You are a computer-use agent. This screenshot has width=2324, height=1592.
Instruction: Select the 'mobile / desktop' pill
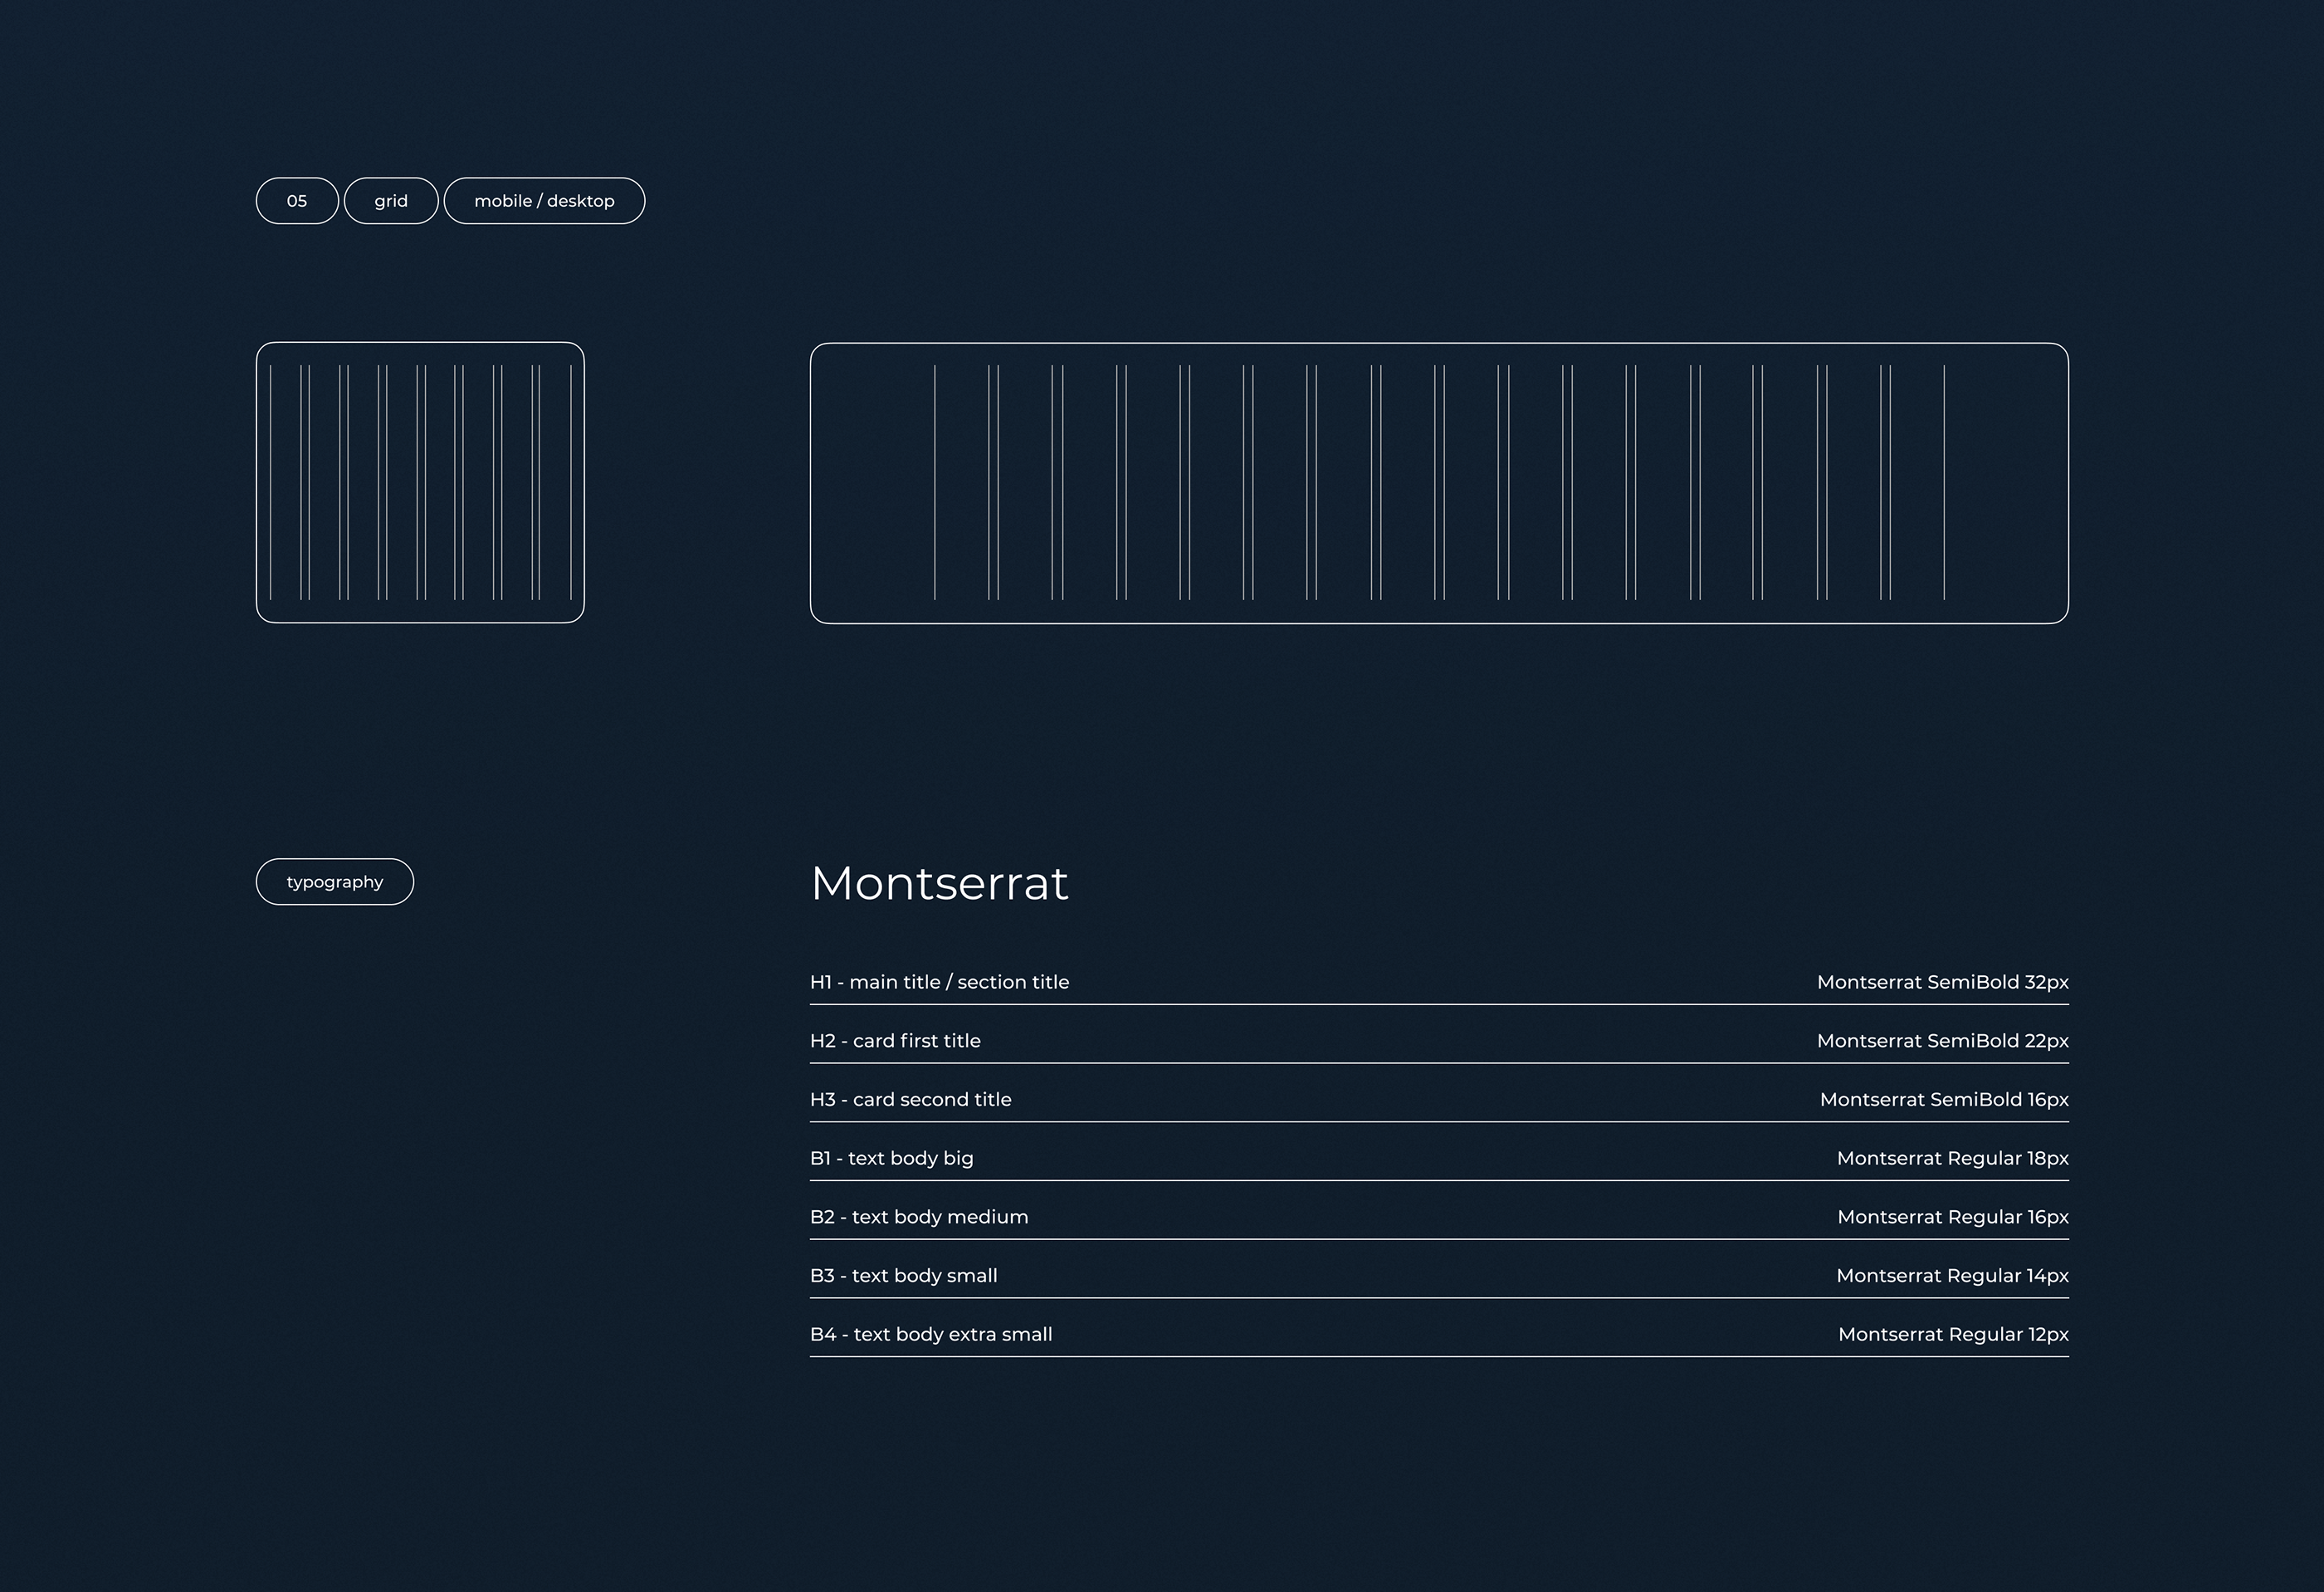point(544,201)
